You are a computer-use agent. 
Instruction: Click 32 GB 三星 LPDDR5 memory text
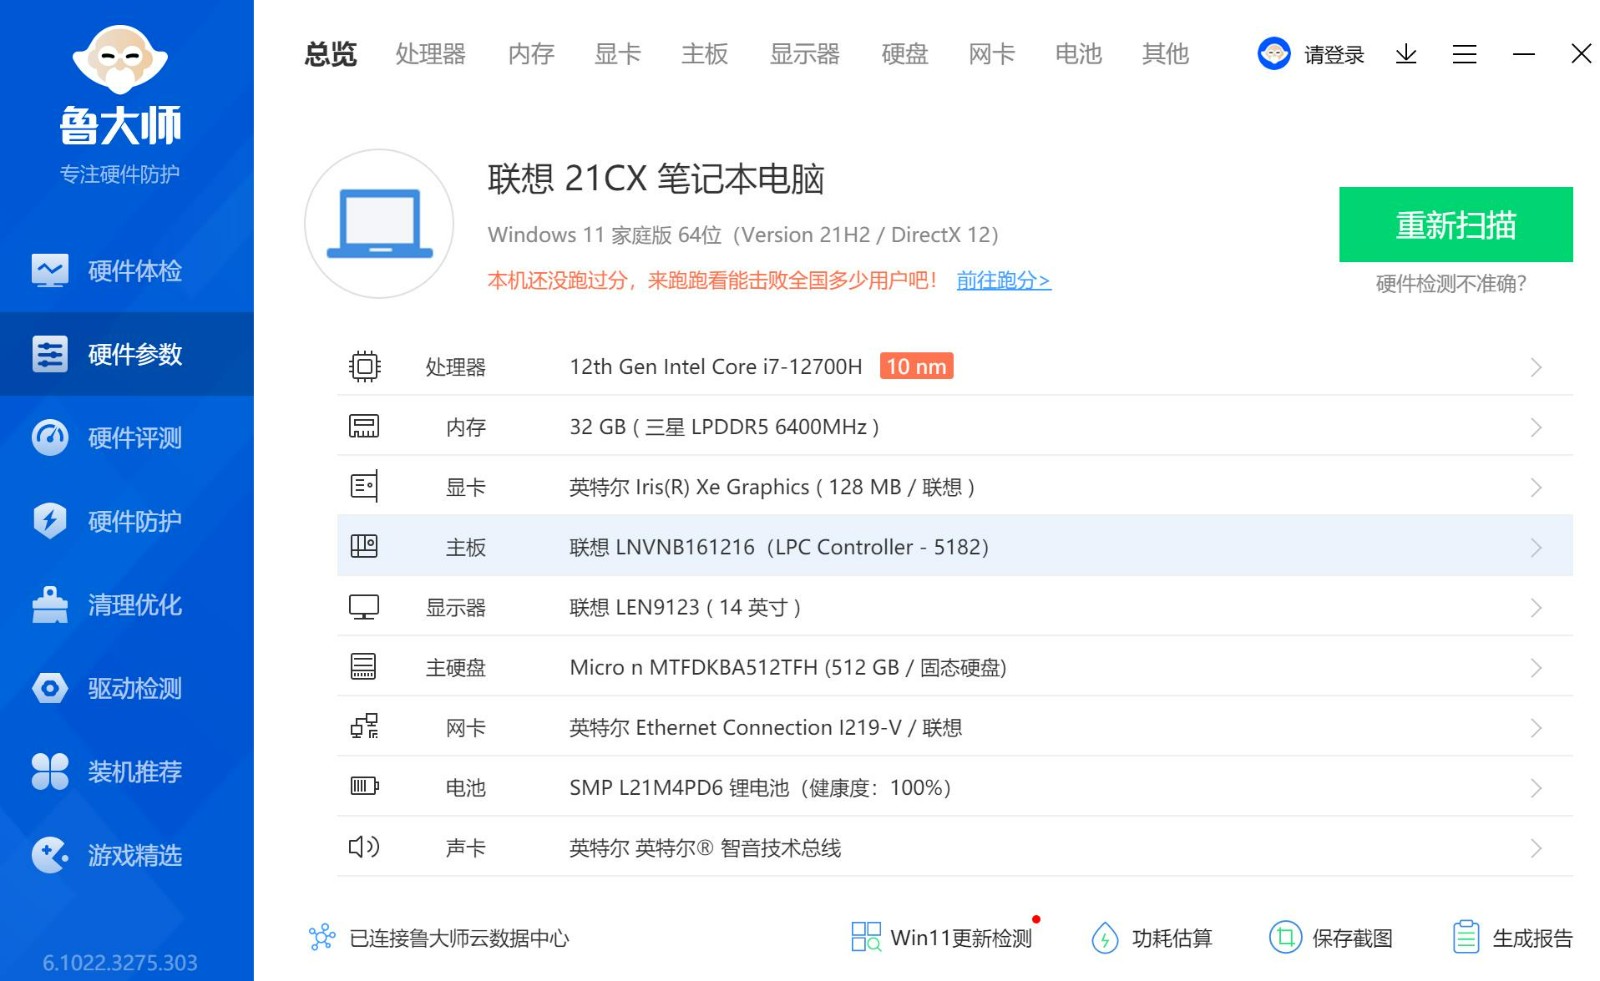(724, 427)
